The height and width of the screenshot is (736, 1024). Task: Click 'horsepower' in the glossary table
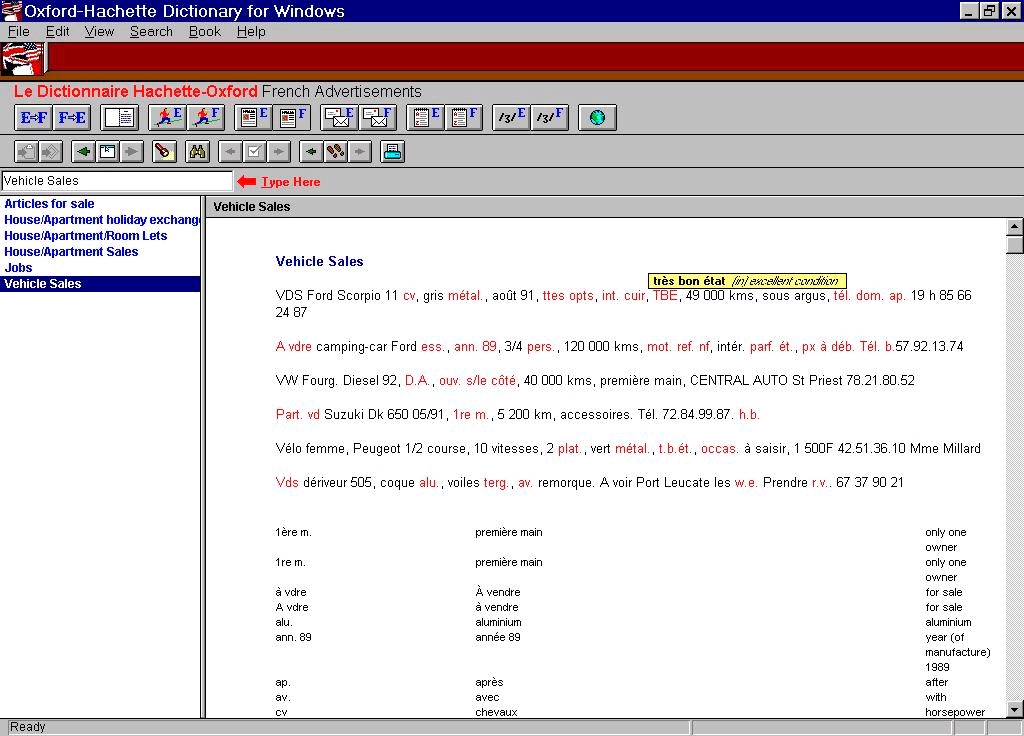click(955, 712)
